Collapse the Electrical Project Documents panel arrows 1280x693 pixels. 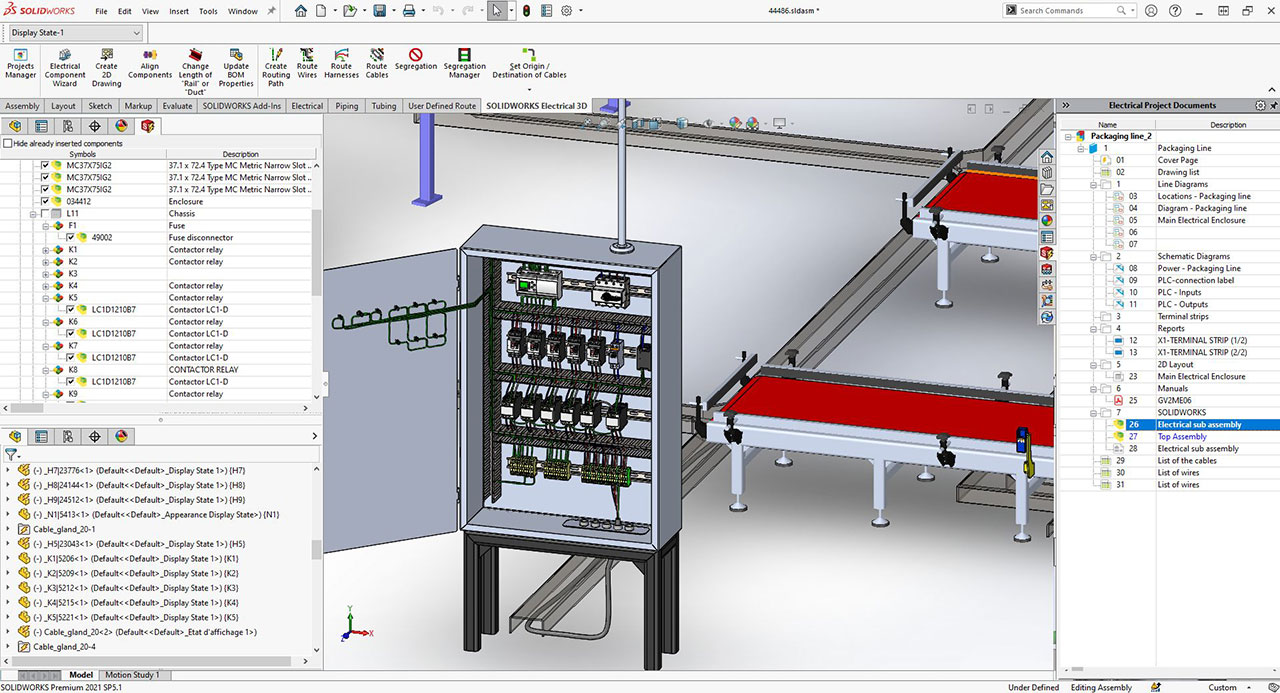[1065, 105]
